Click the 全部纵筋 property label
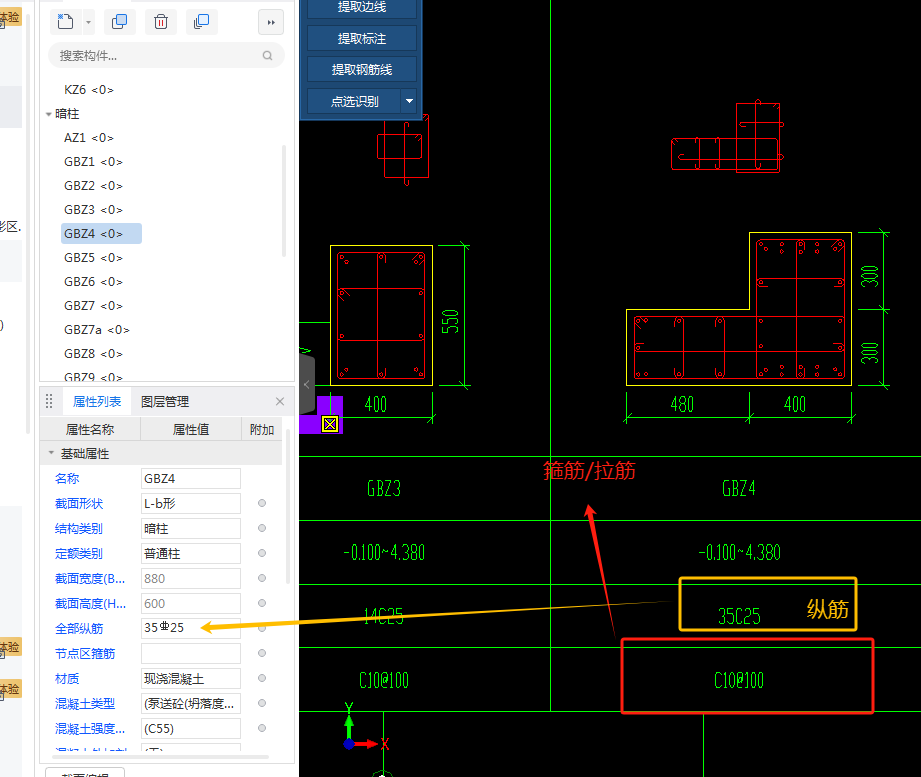Image resolution: width=921 pixels, height=777 pixels. 79,629
